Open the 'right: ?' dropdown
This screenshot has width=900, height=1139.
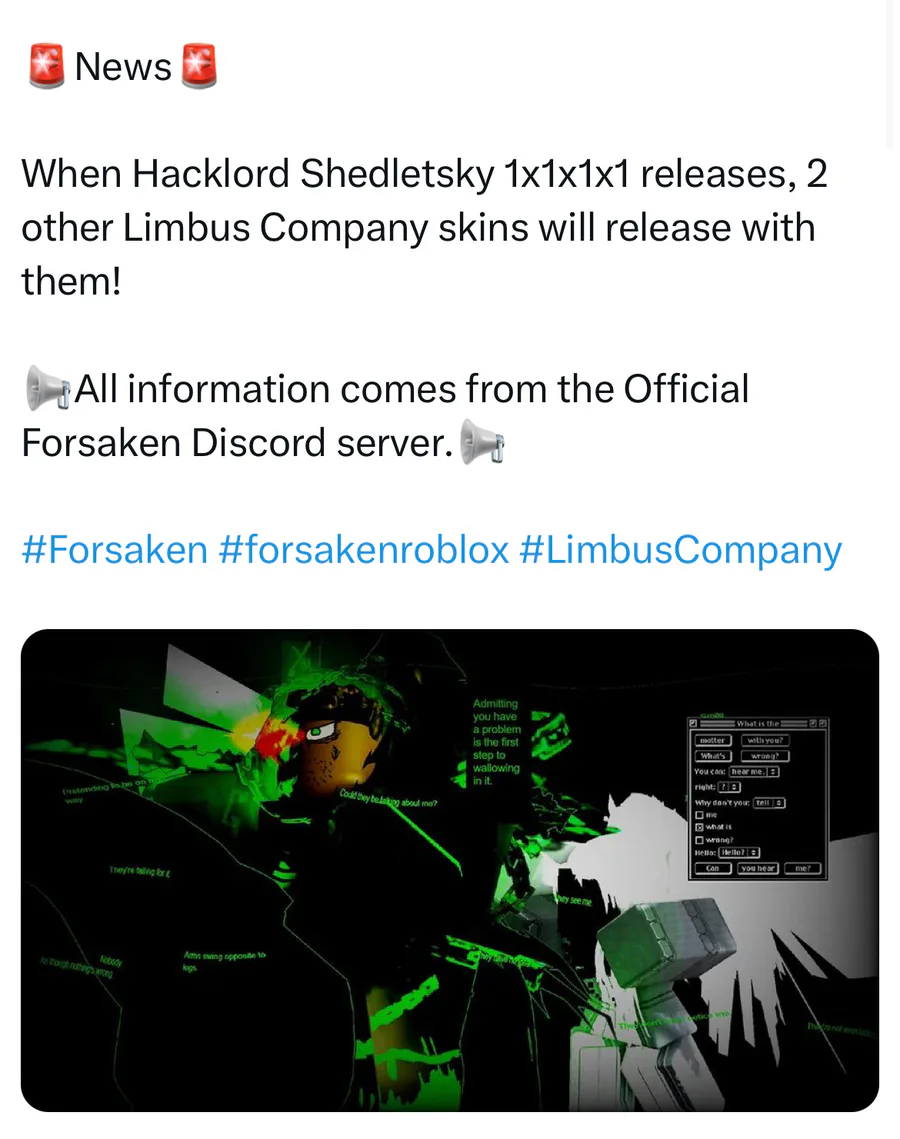pos(729,787)
